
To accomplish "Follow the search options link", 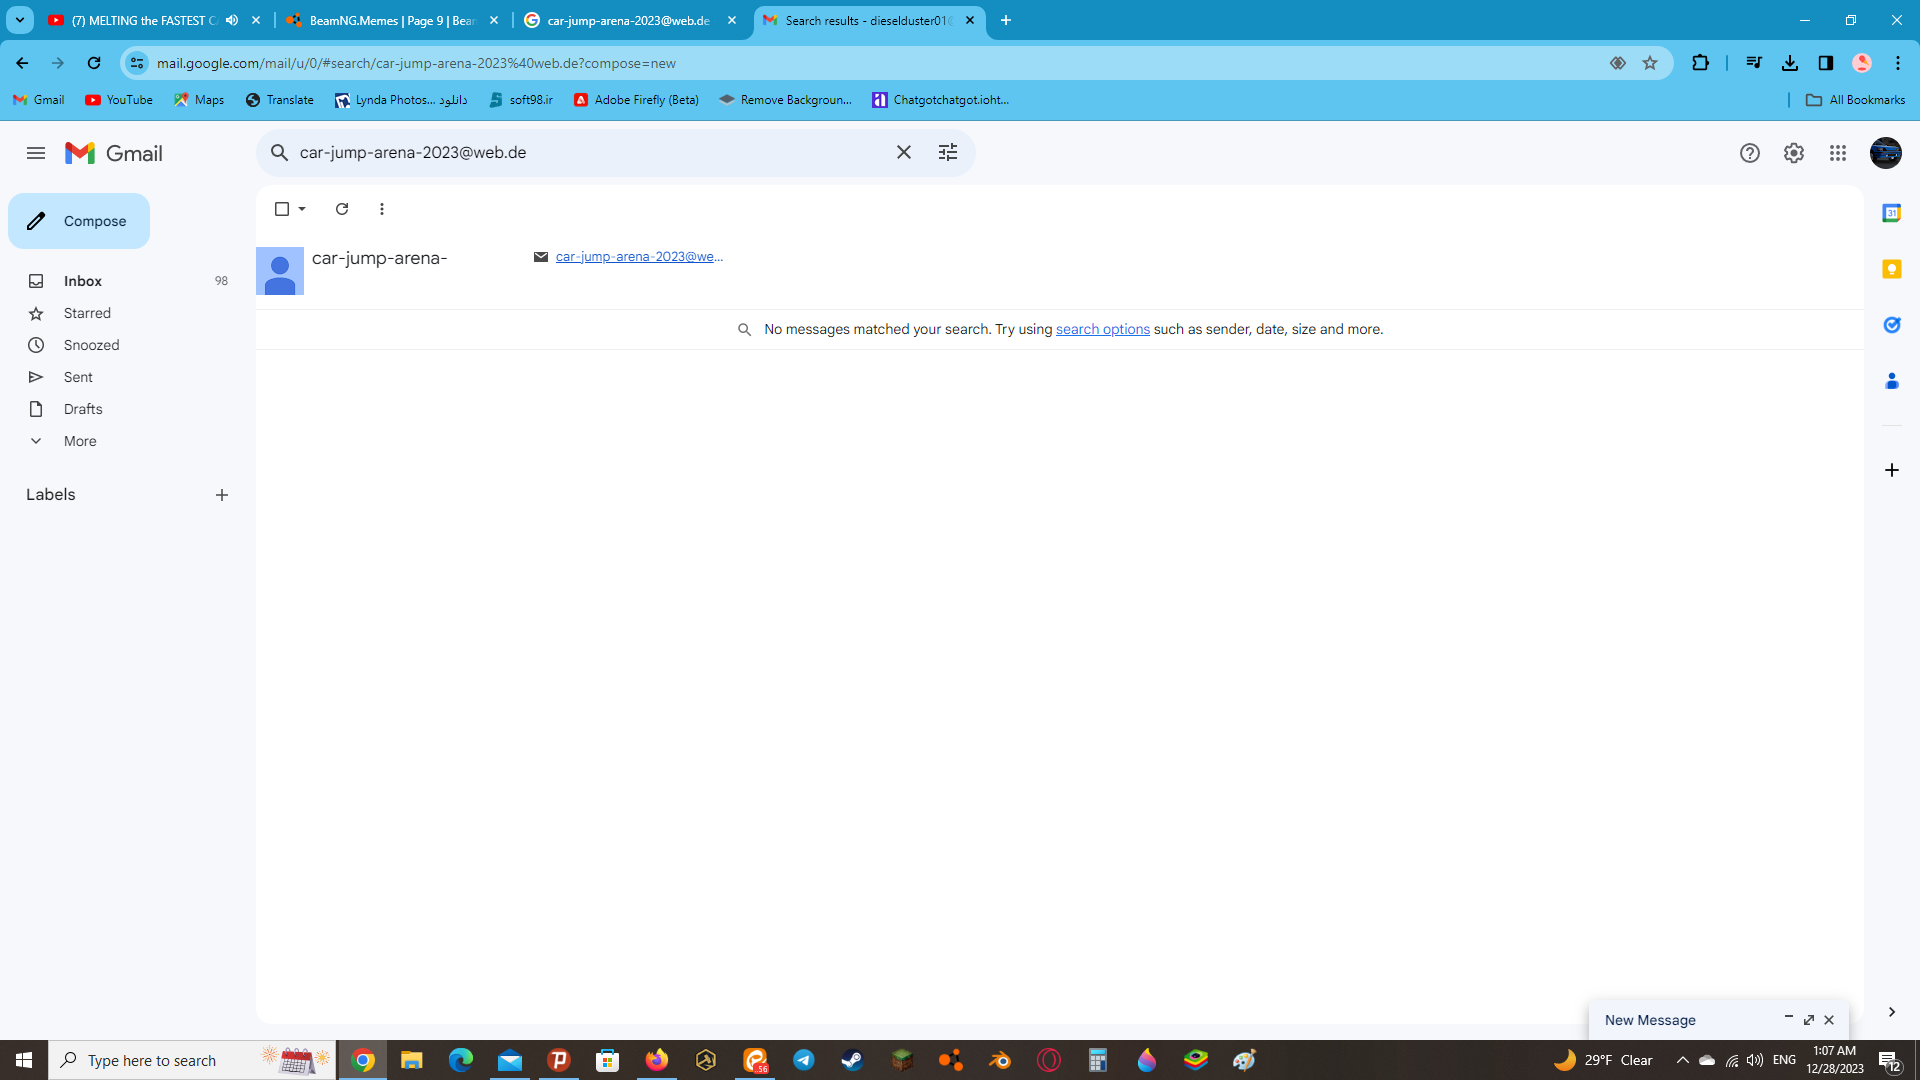I will click(1102, 329).
